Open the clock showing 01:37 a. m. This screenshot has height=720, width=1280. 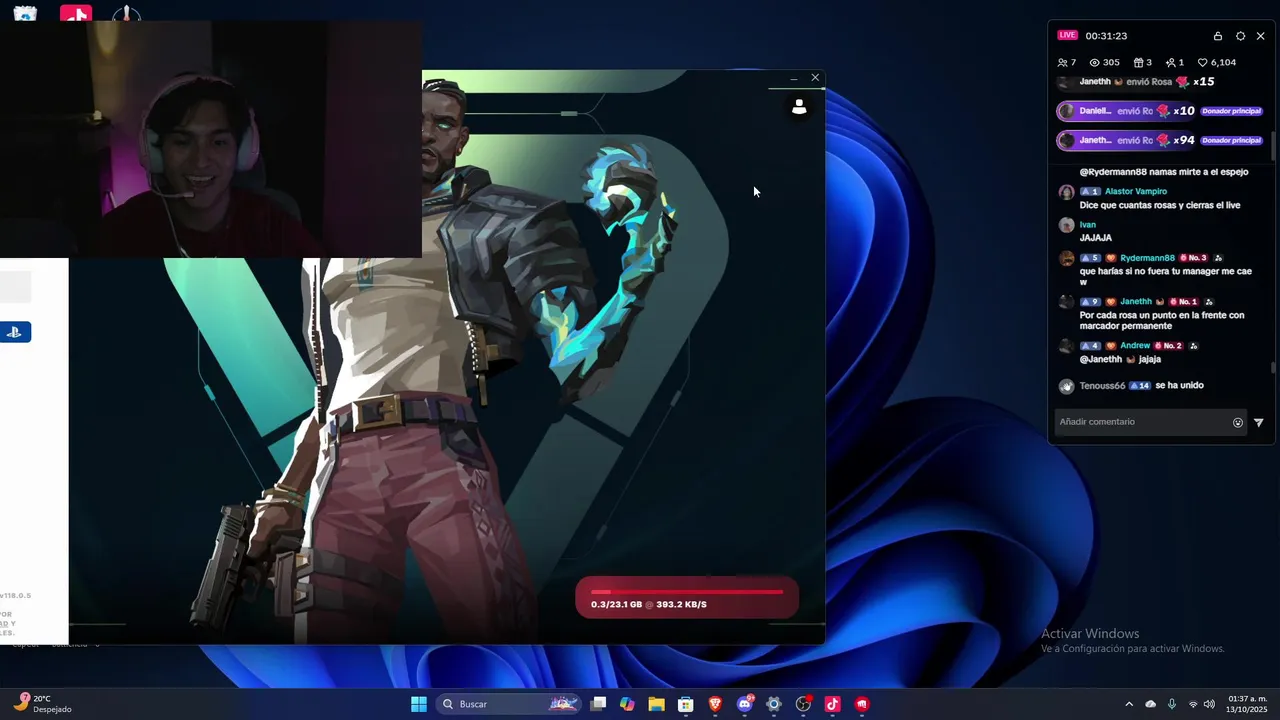click(x=1247, y=704)
